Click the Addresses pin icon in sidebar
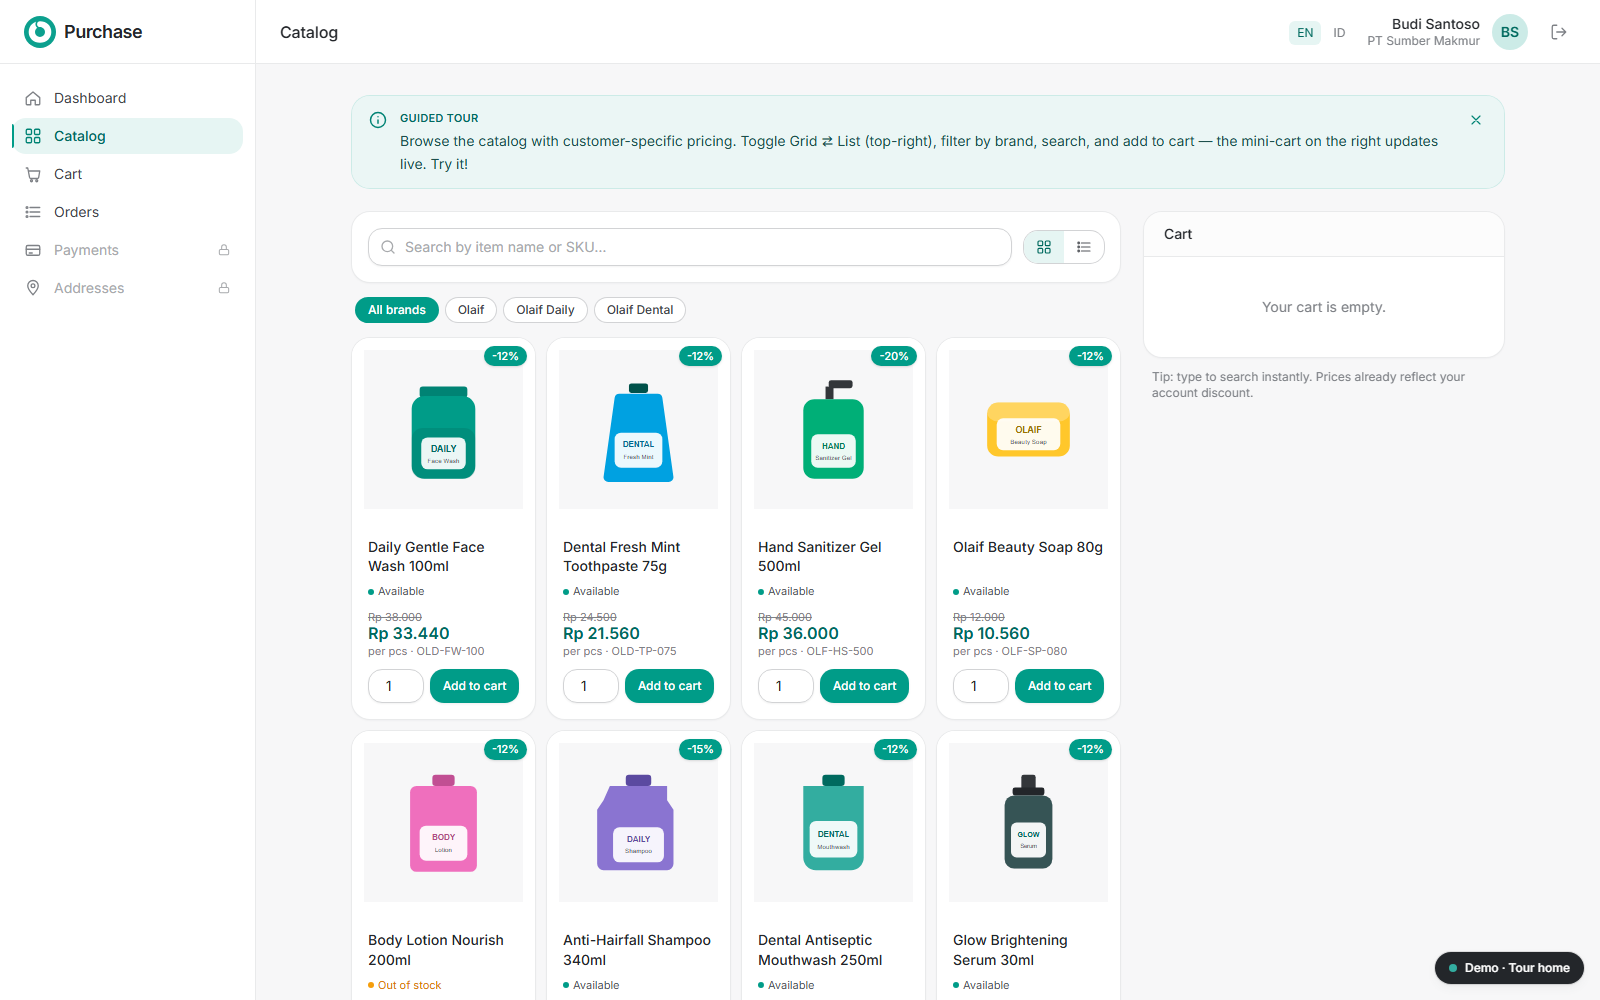Screen dimensions: 1600x1000 pos(33,288)
